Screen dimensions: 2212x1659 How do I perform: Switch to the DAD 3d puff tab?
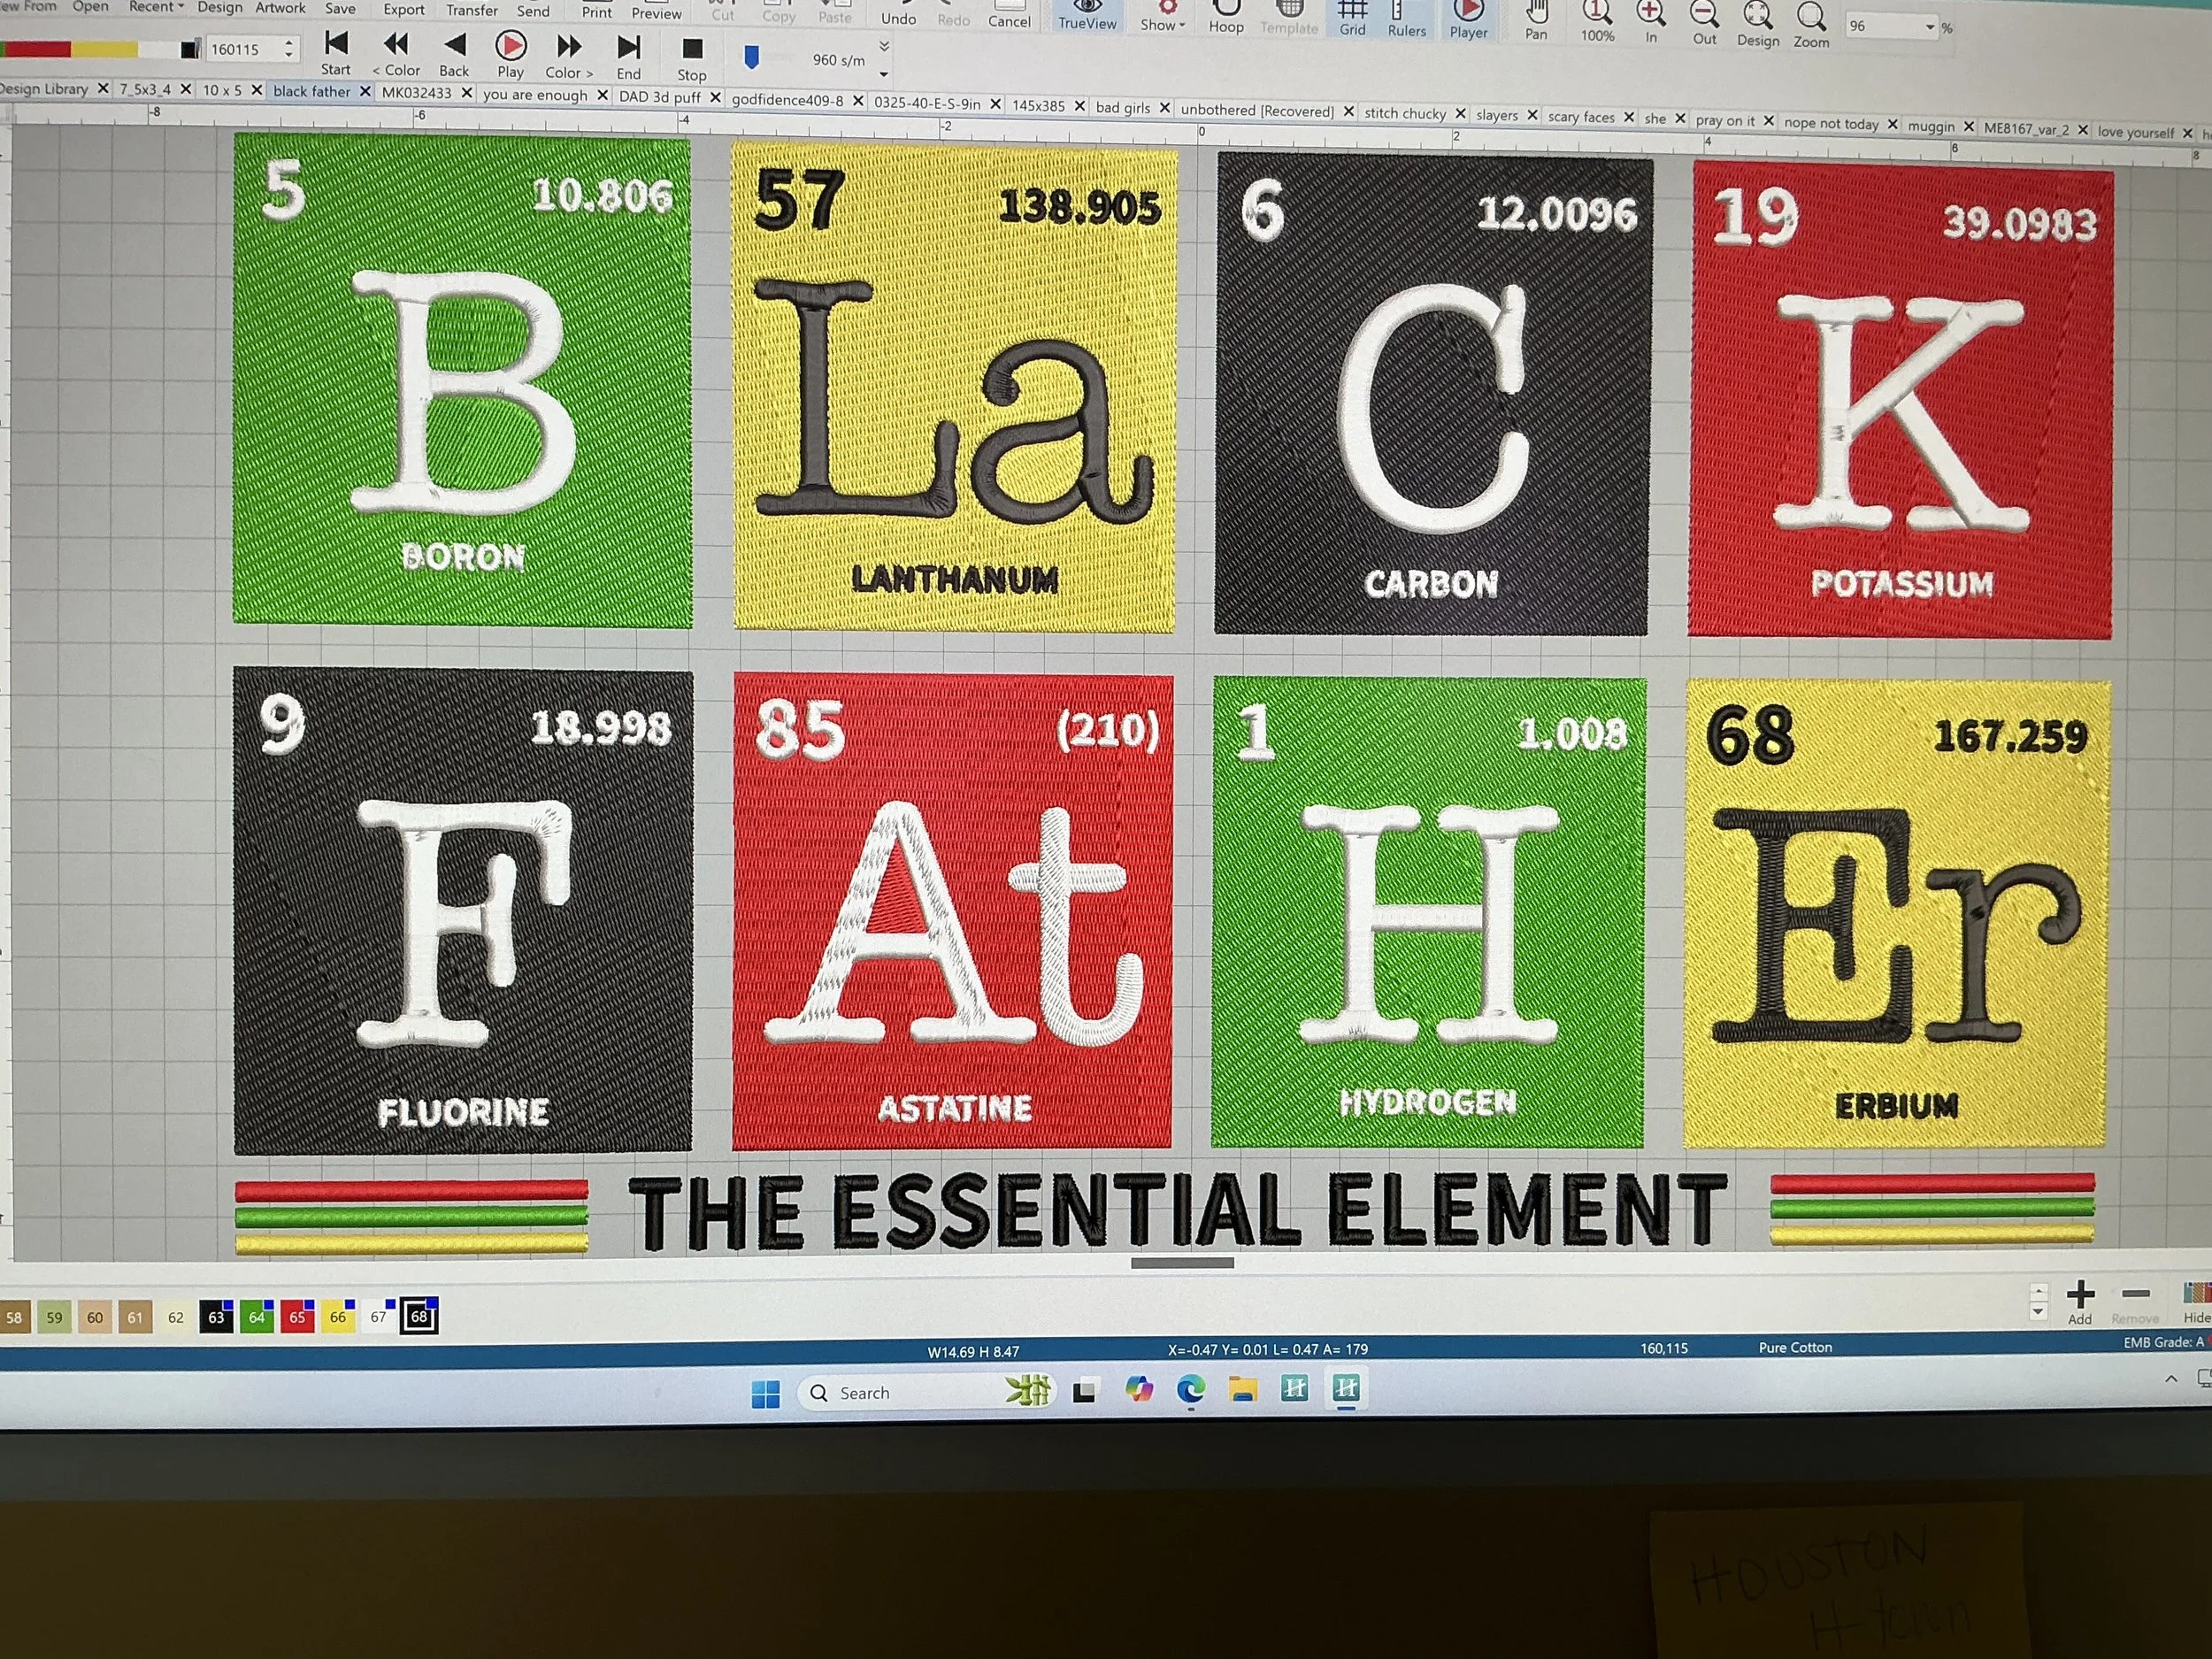point(659,97)
